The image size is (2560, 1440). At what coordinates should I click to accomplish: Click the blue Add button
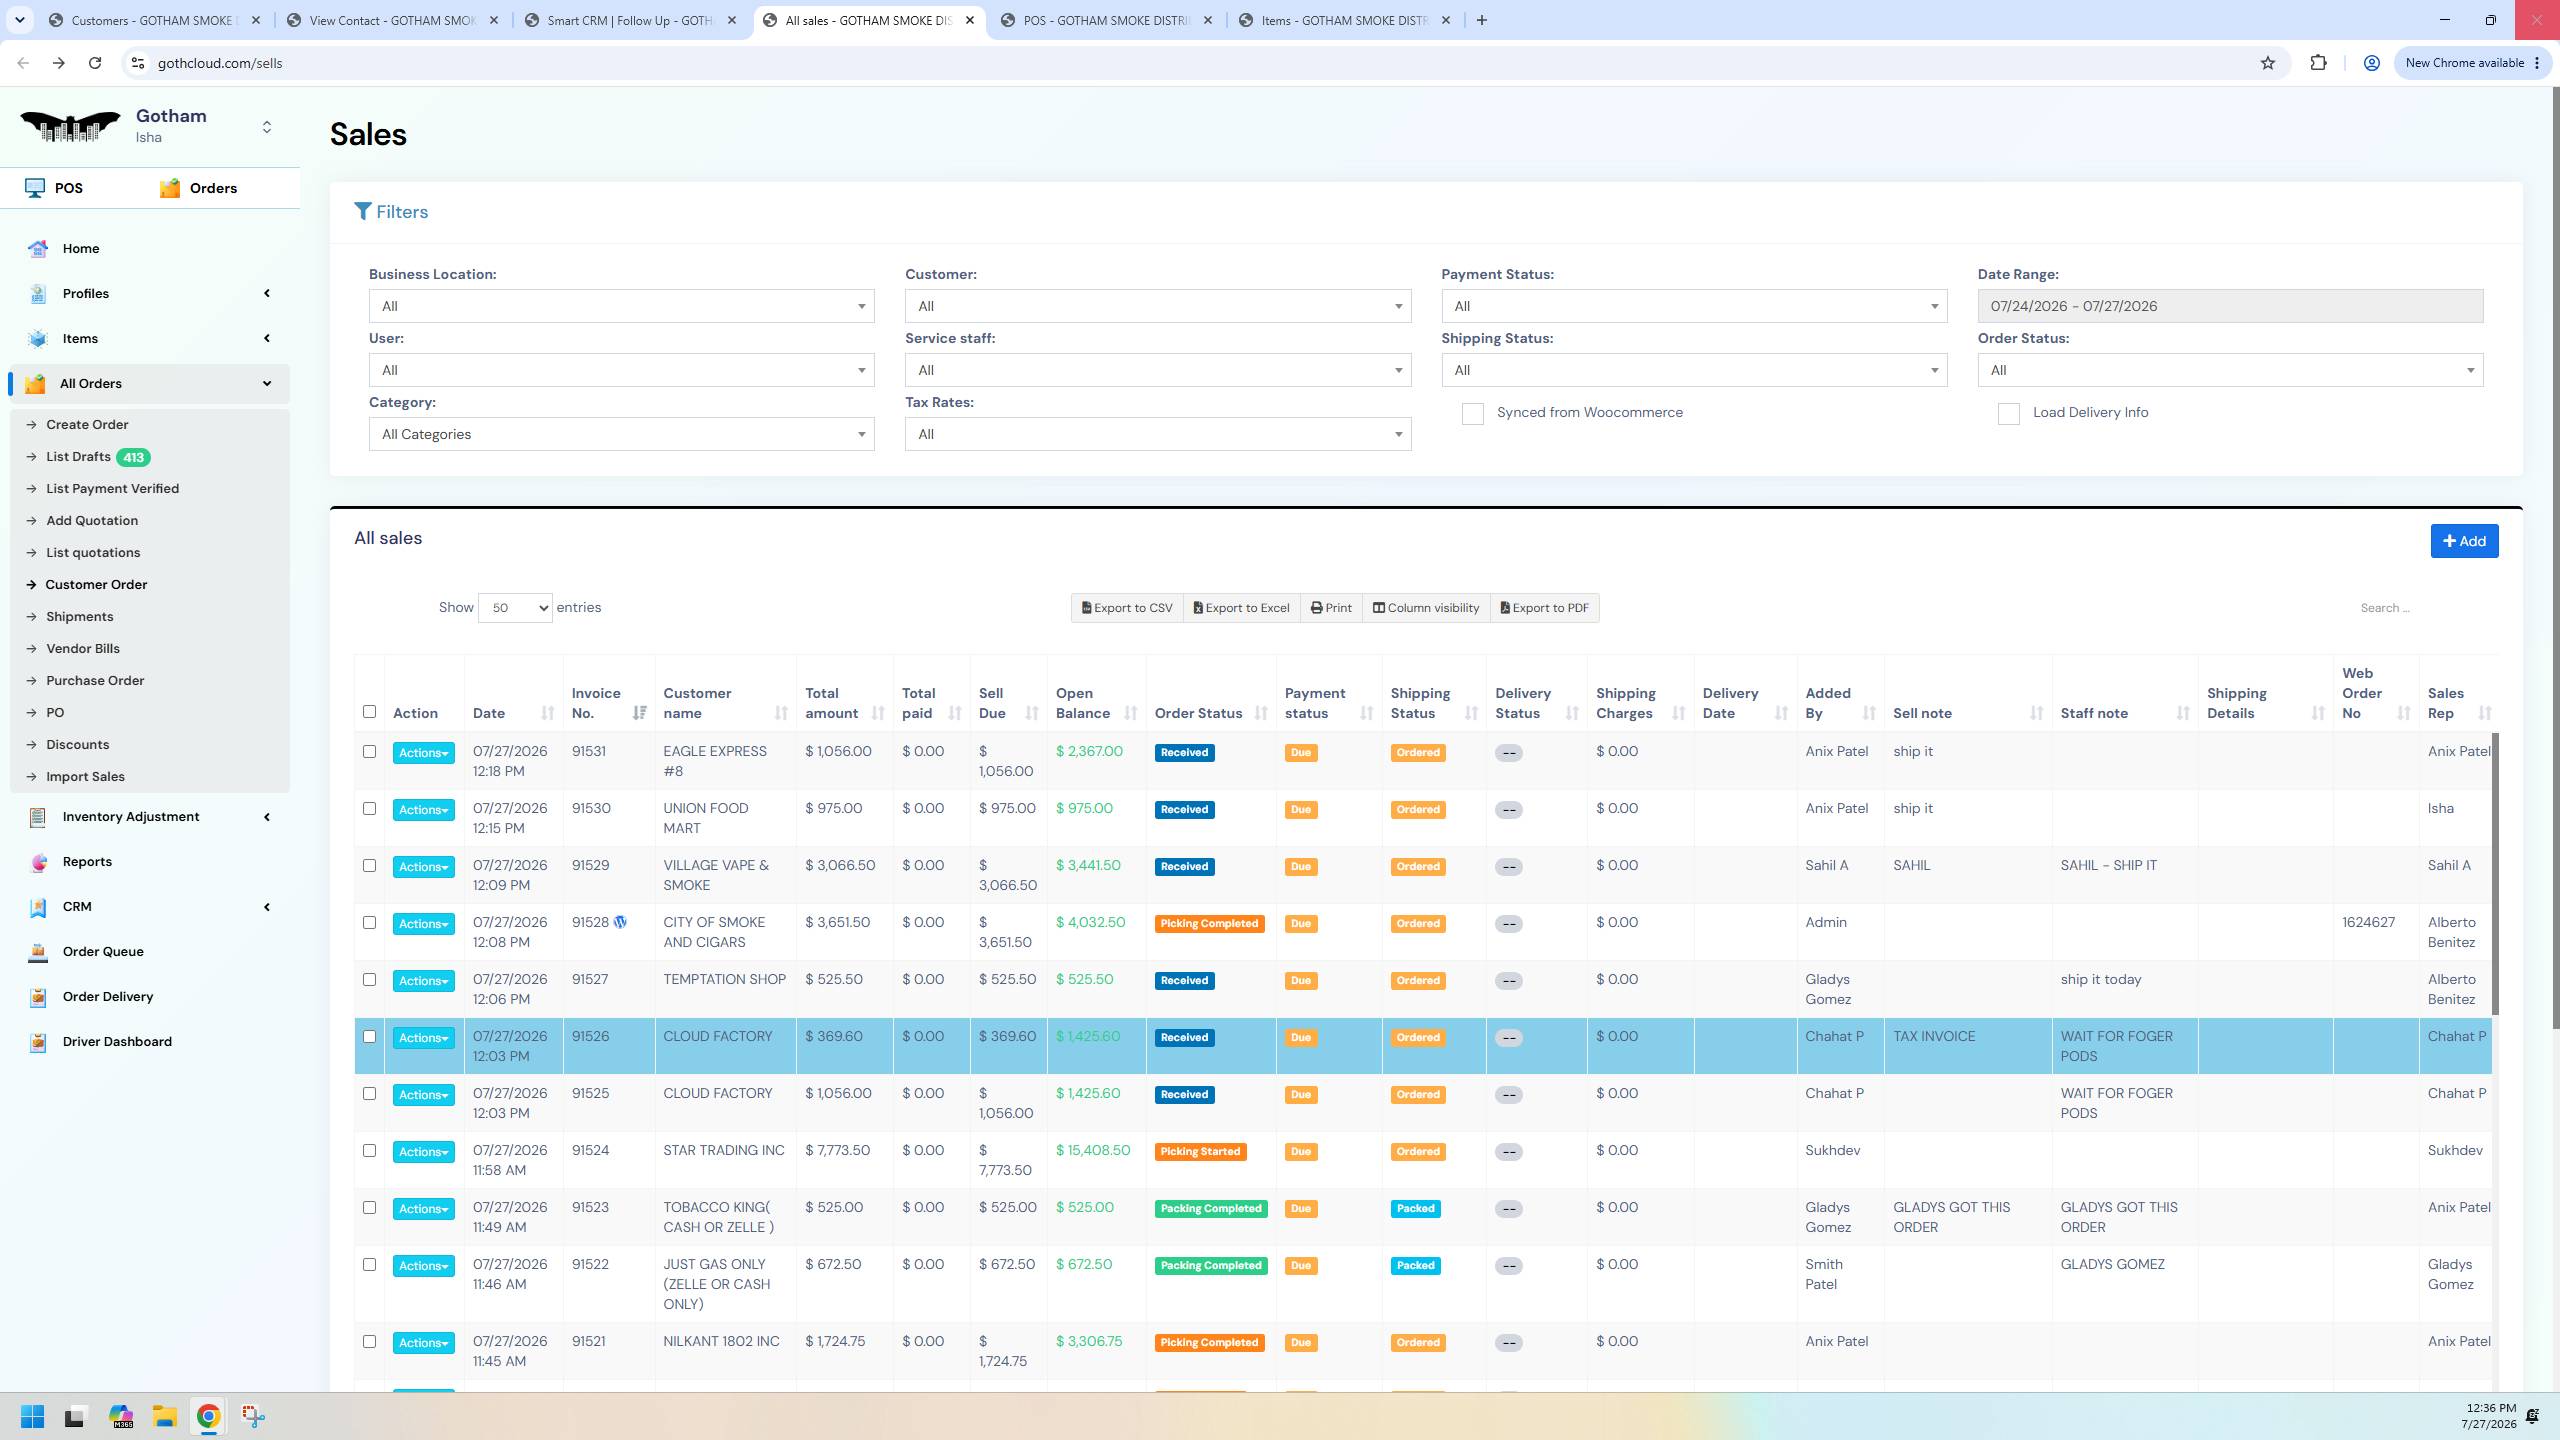(x=2464, y=541)
